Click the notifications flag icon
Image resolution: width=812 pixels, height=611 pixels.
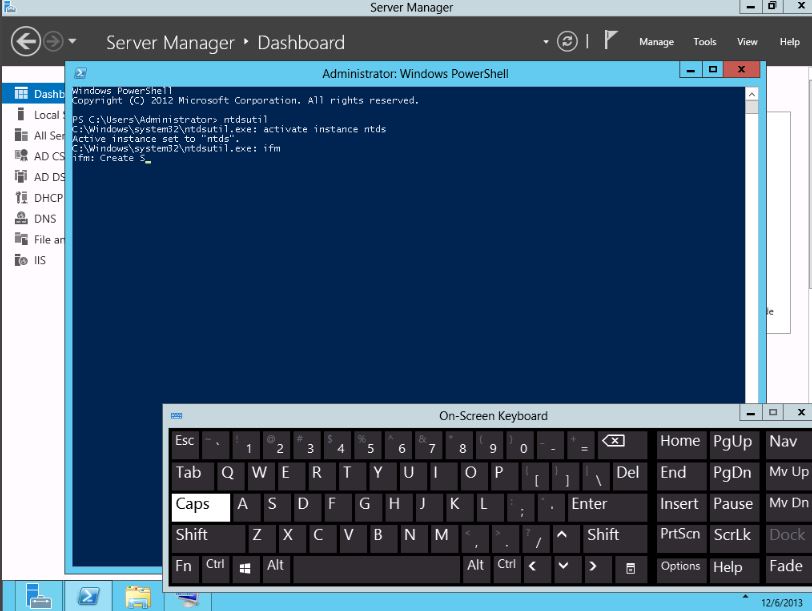(611, 41)
